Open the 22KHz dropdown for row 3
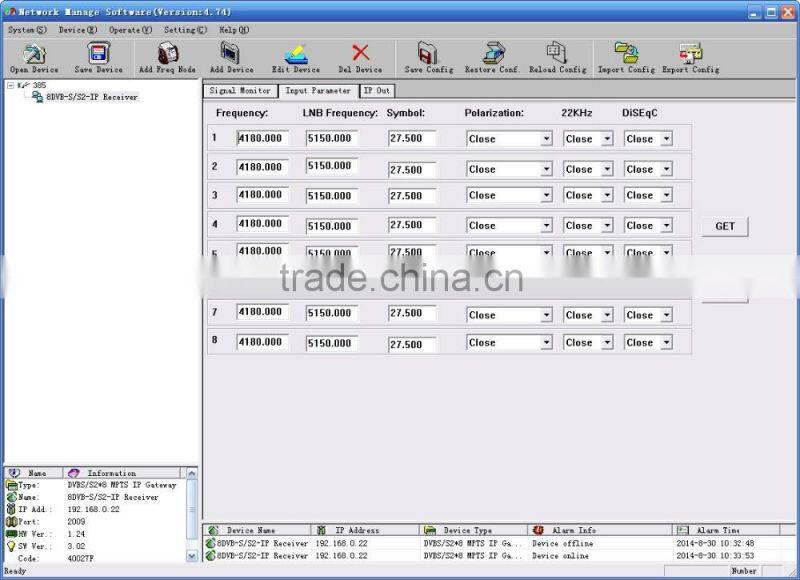The image size is (800, 580). coord(607,197)
